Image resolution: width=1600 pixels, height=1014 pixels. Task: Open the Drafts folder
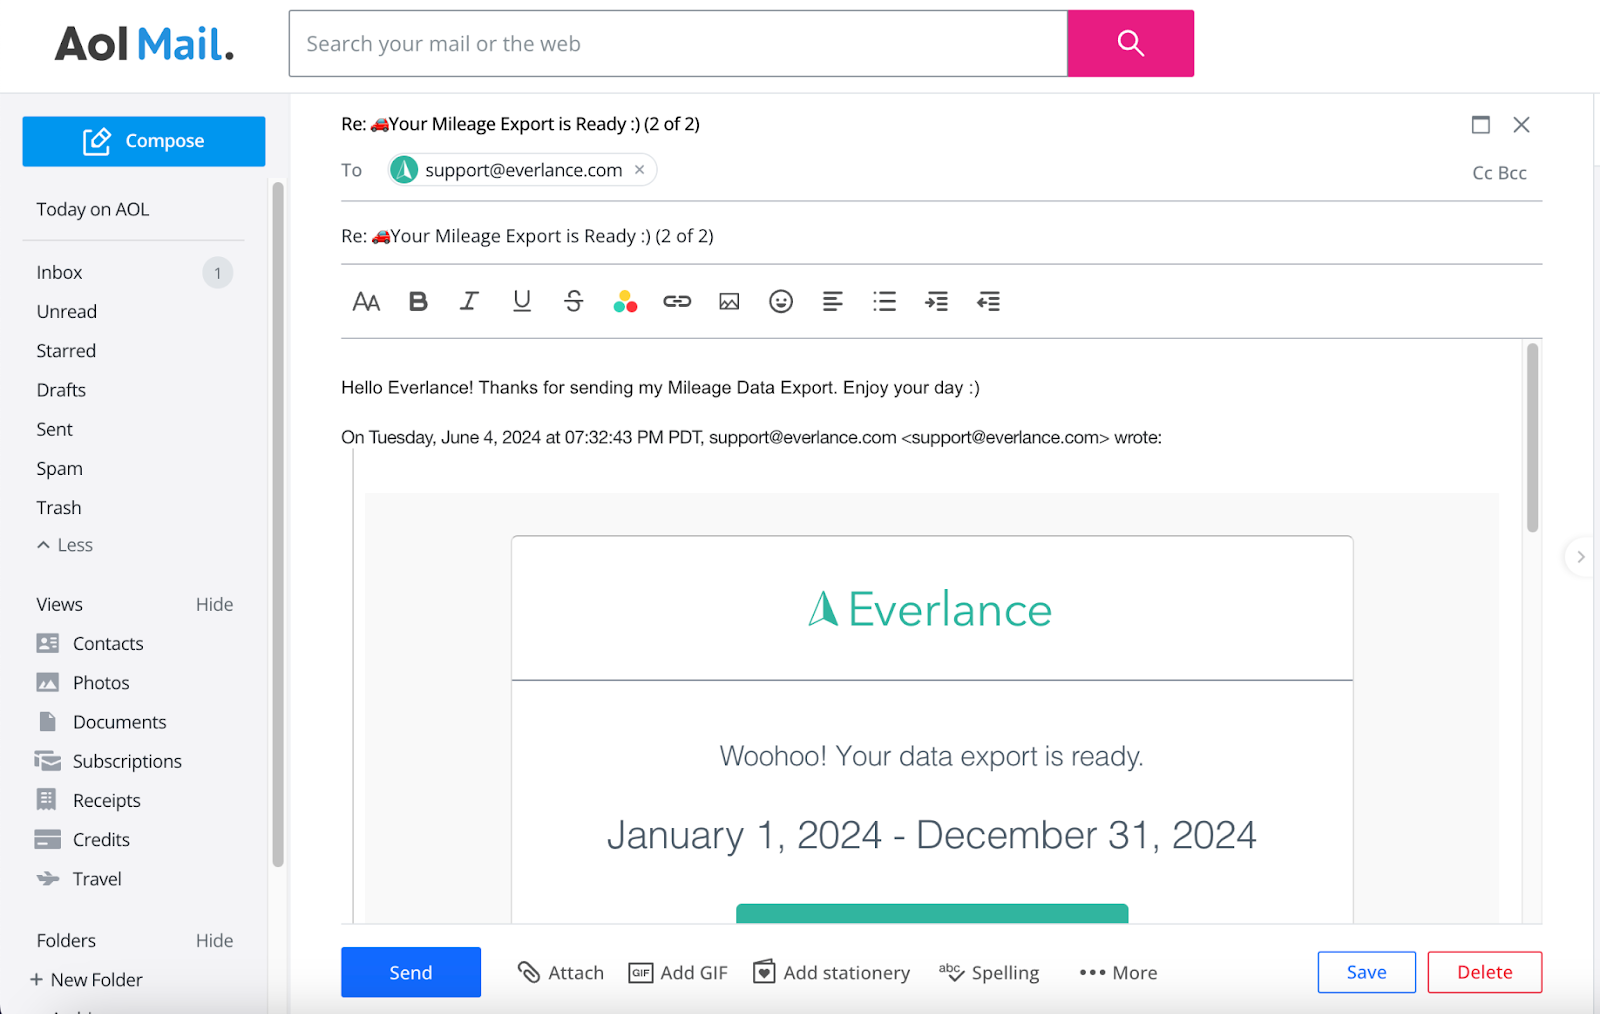61,390
